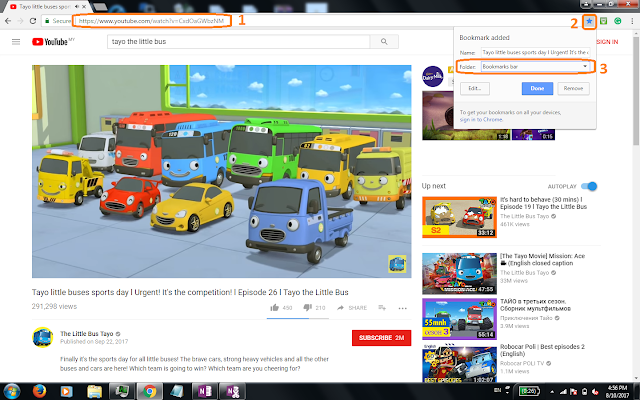Click the Remove bookmark button

[x=573, y=88]
